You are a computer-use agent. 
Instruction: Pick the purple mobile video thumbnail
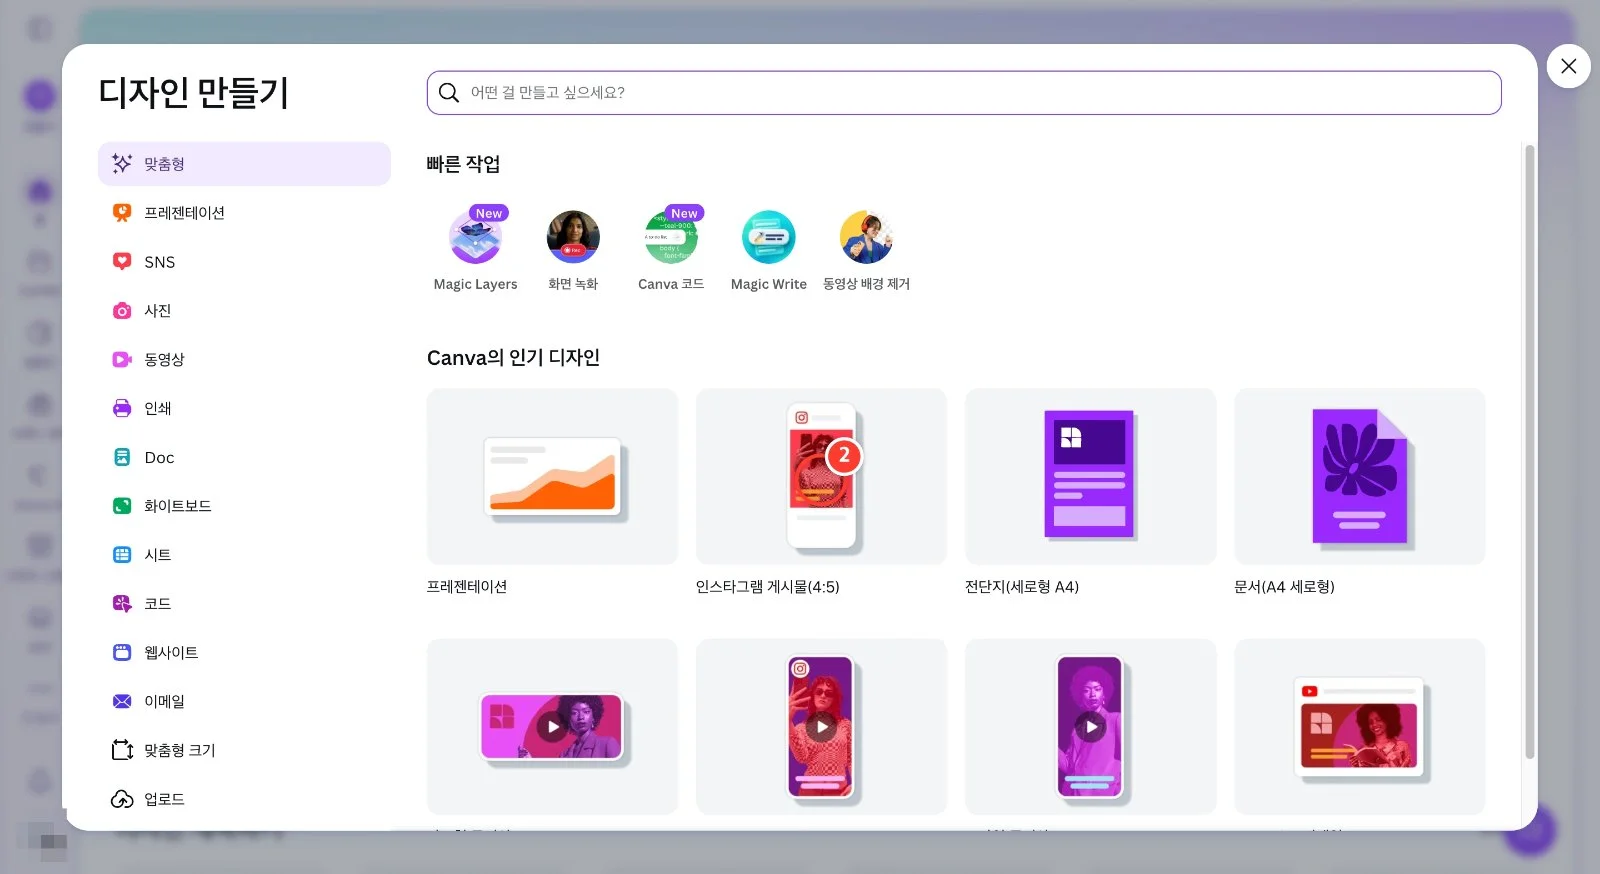point(1090,727)
